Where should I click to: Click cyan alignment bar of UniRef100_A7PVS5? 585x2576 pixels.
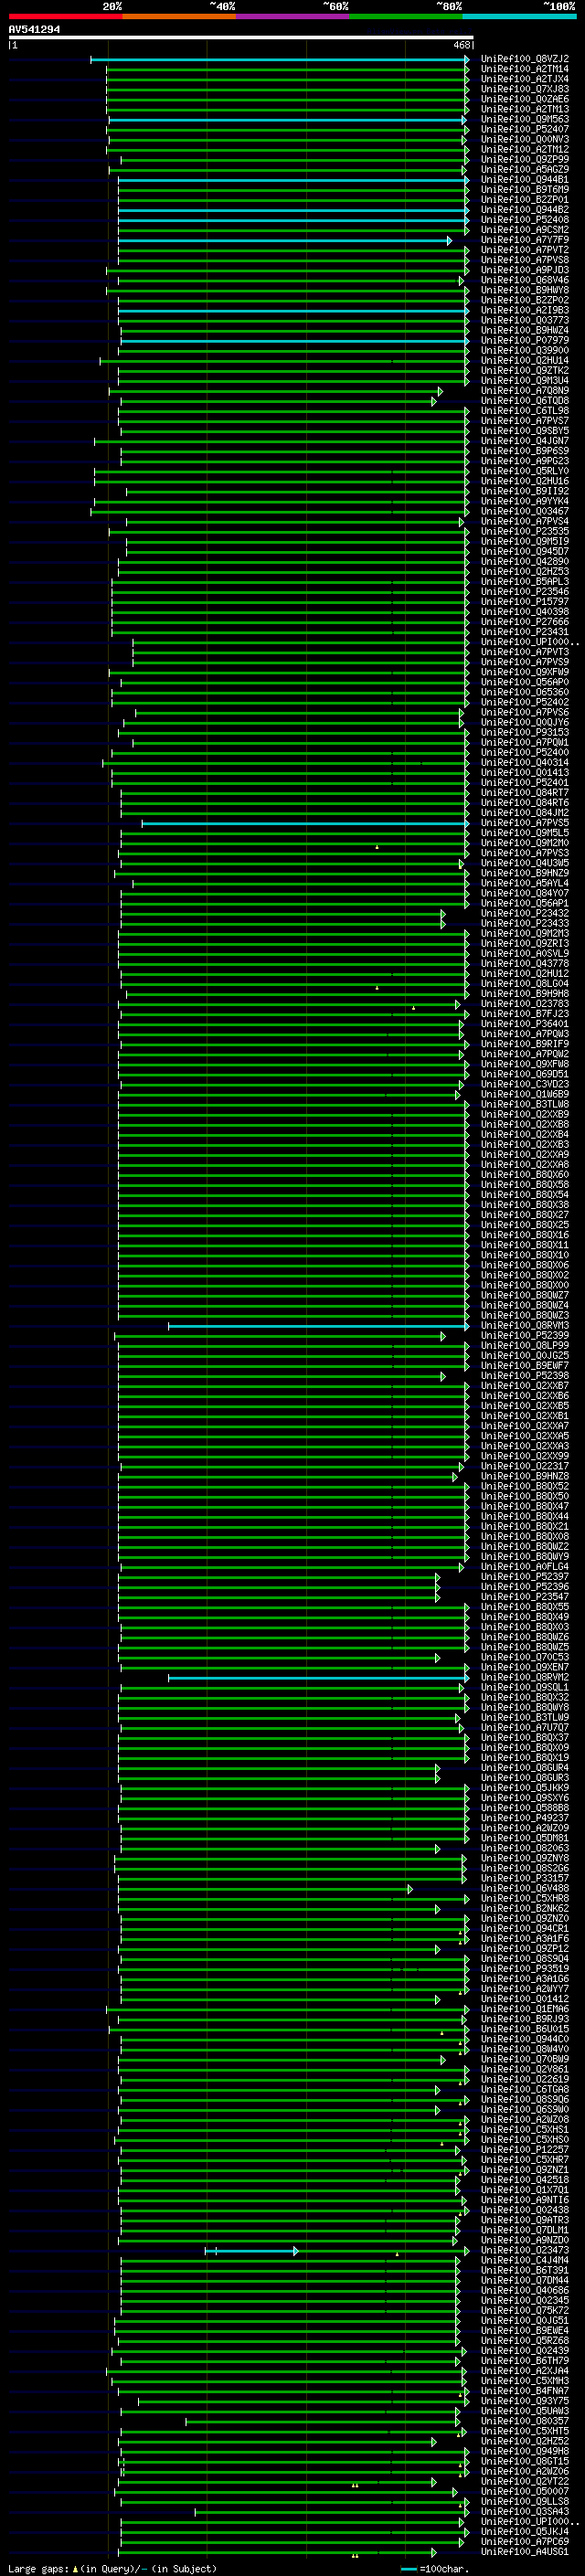[305, 824]
